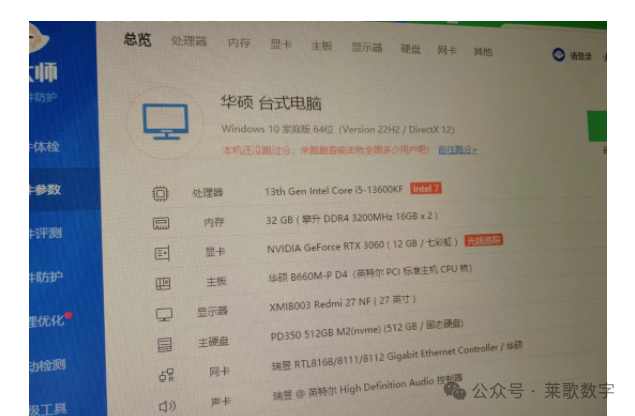
Task: Click the large blue desktop computer icon
Action: [165, 122]
